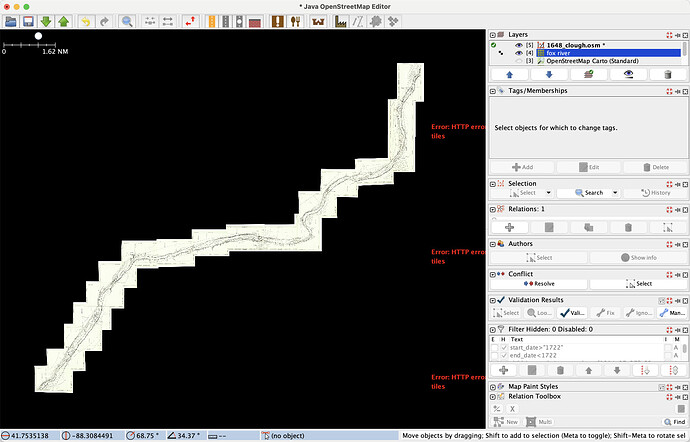Click the magnifier Search icon in toolbar
690x442 pixels.
(128, 21)
